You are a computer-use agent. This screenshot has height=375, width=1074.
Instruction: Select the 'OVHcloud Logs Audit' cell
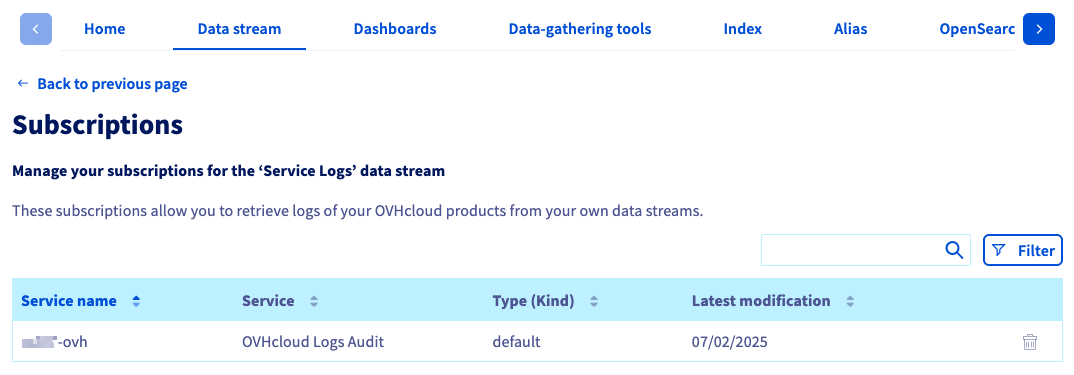(313, 341)
